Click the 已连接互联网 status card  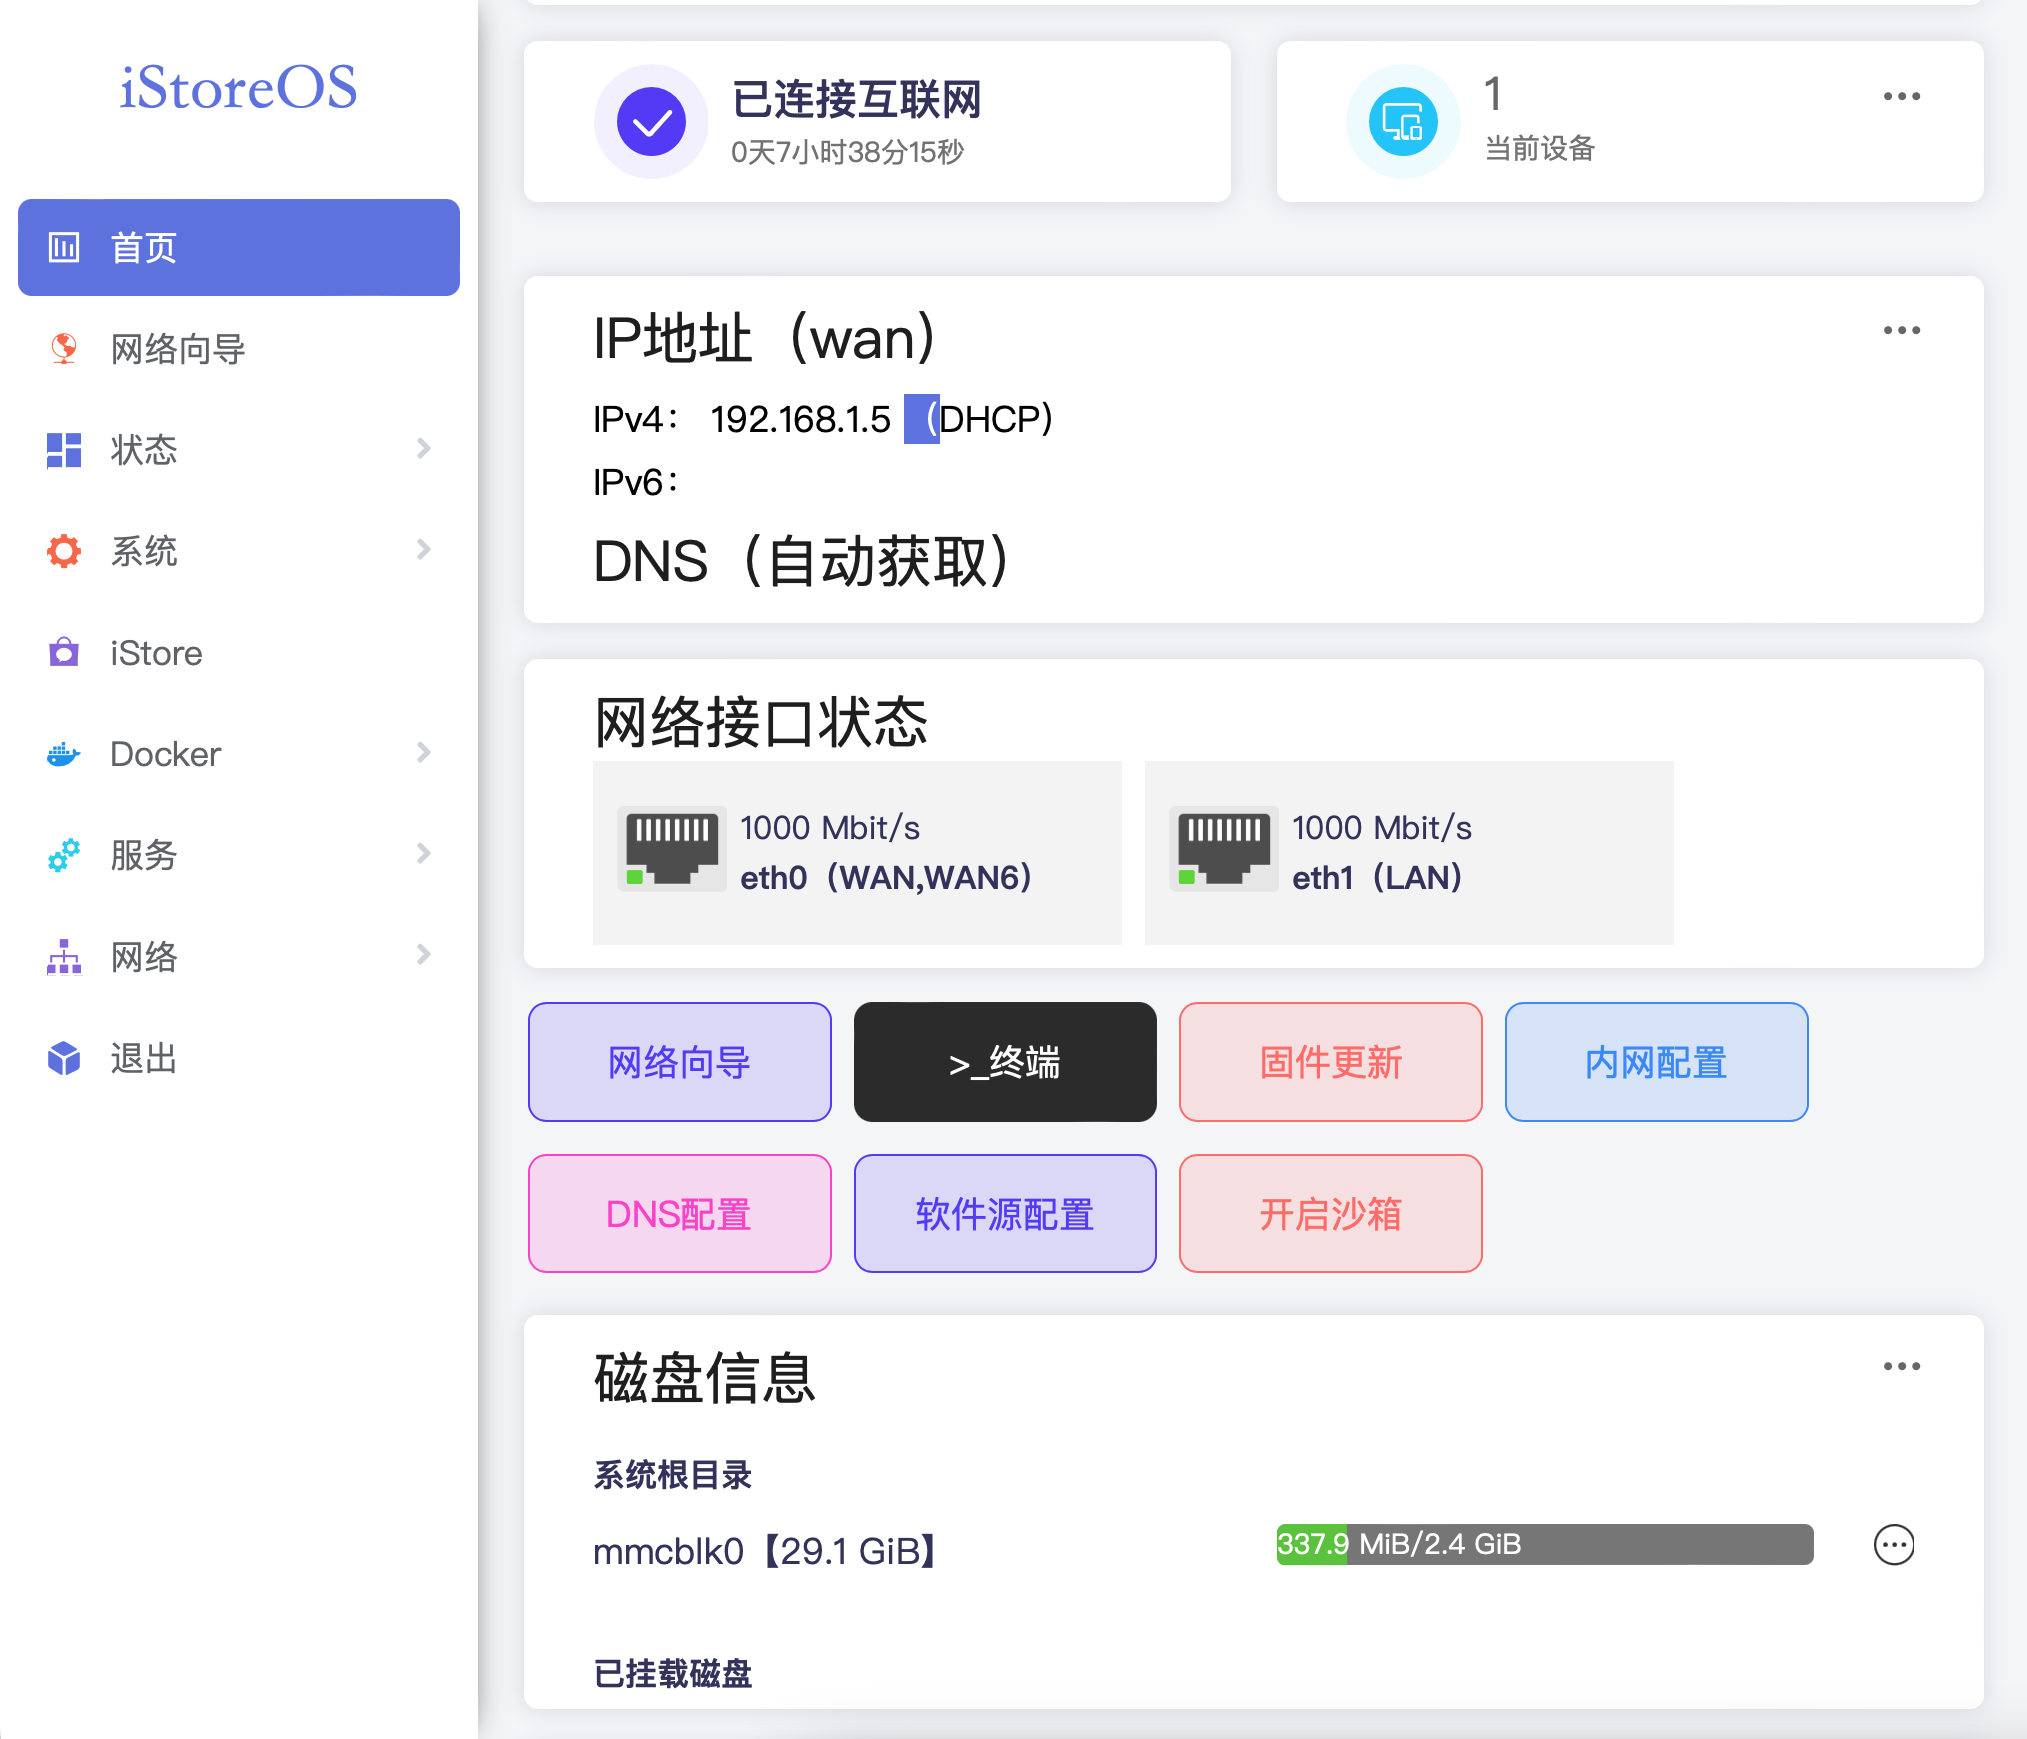[877, 122]
